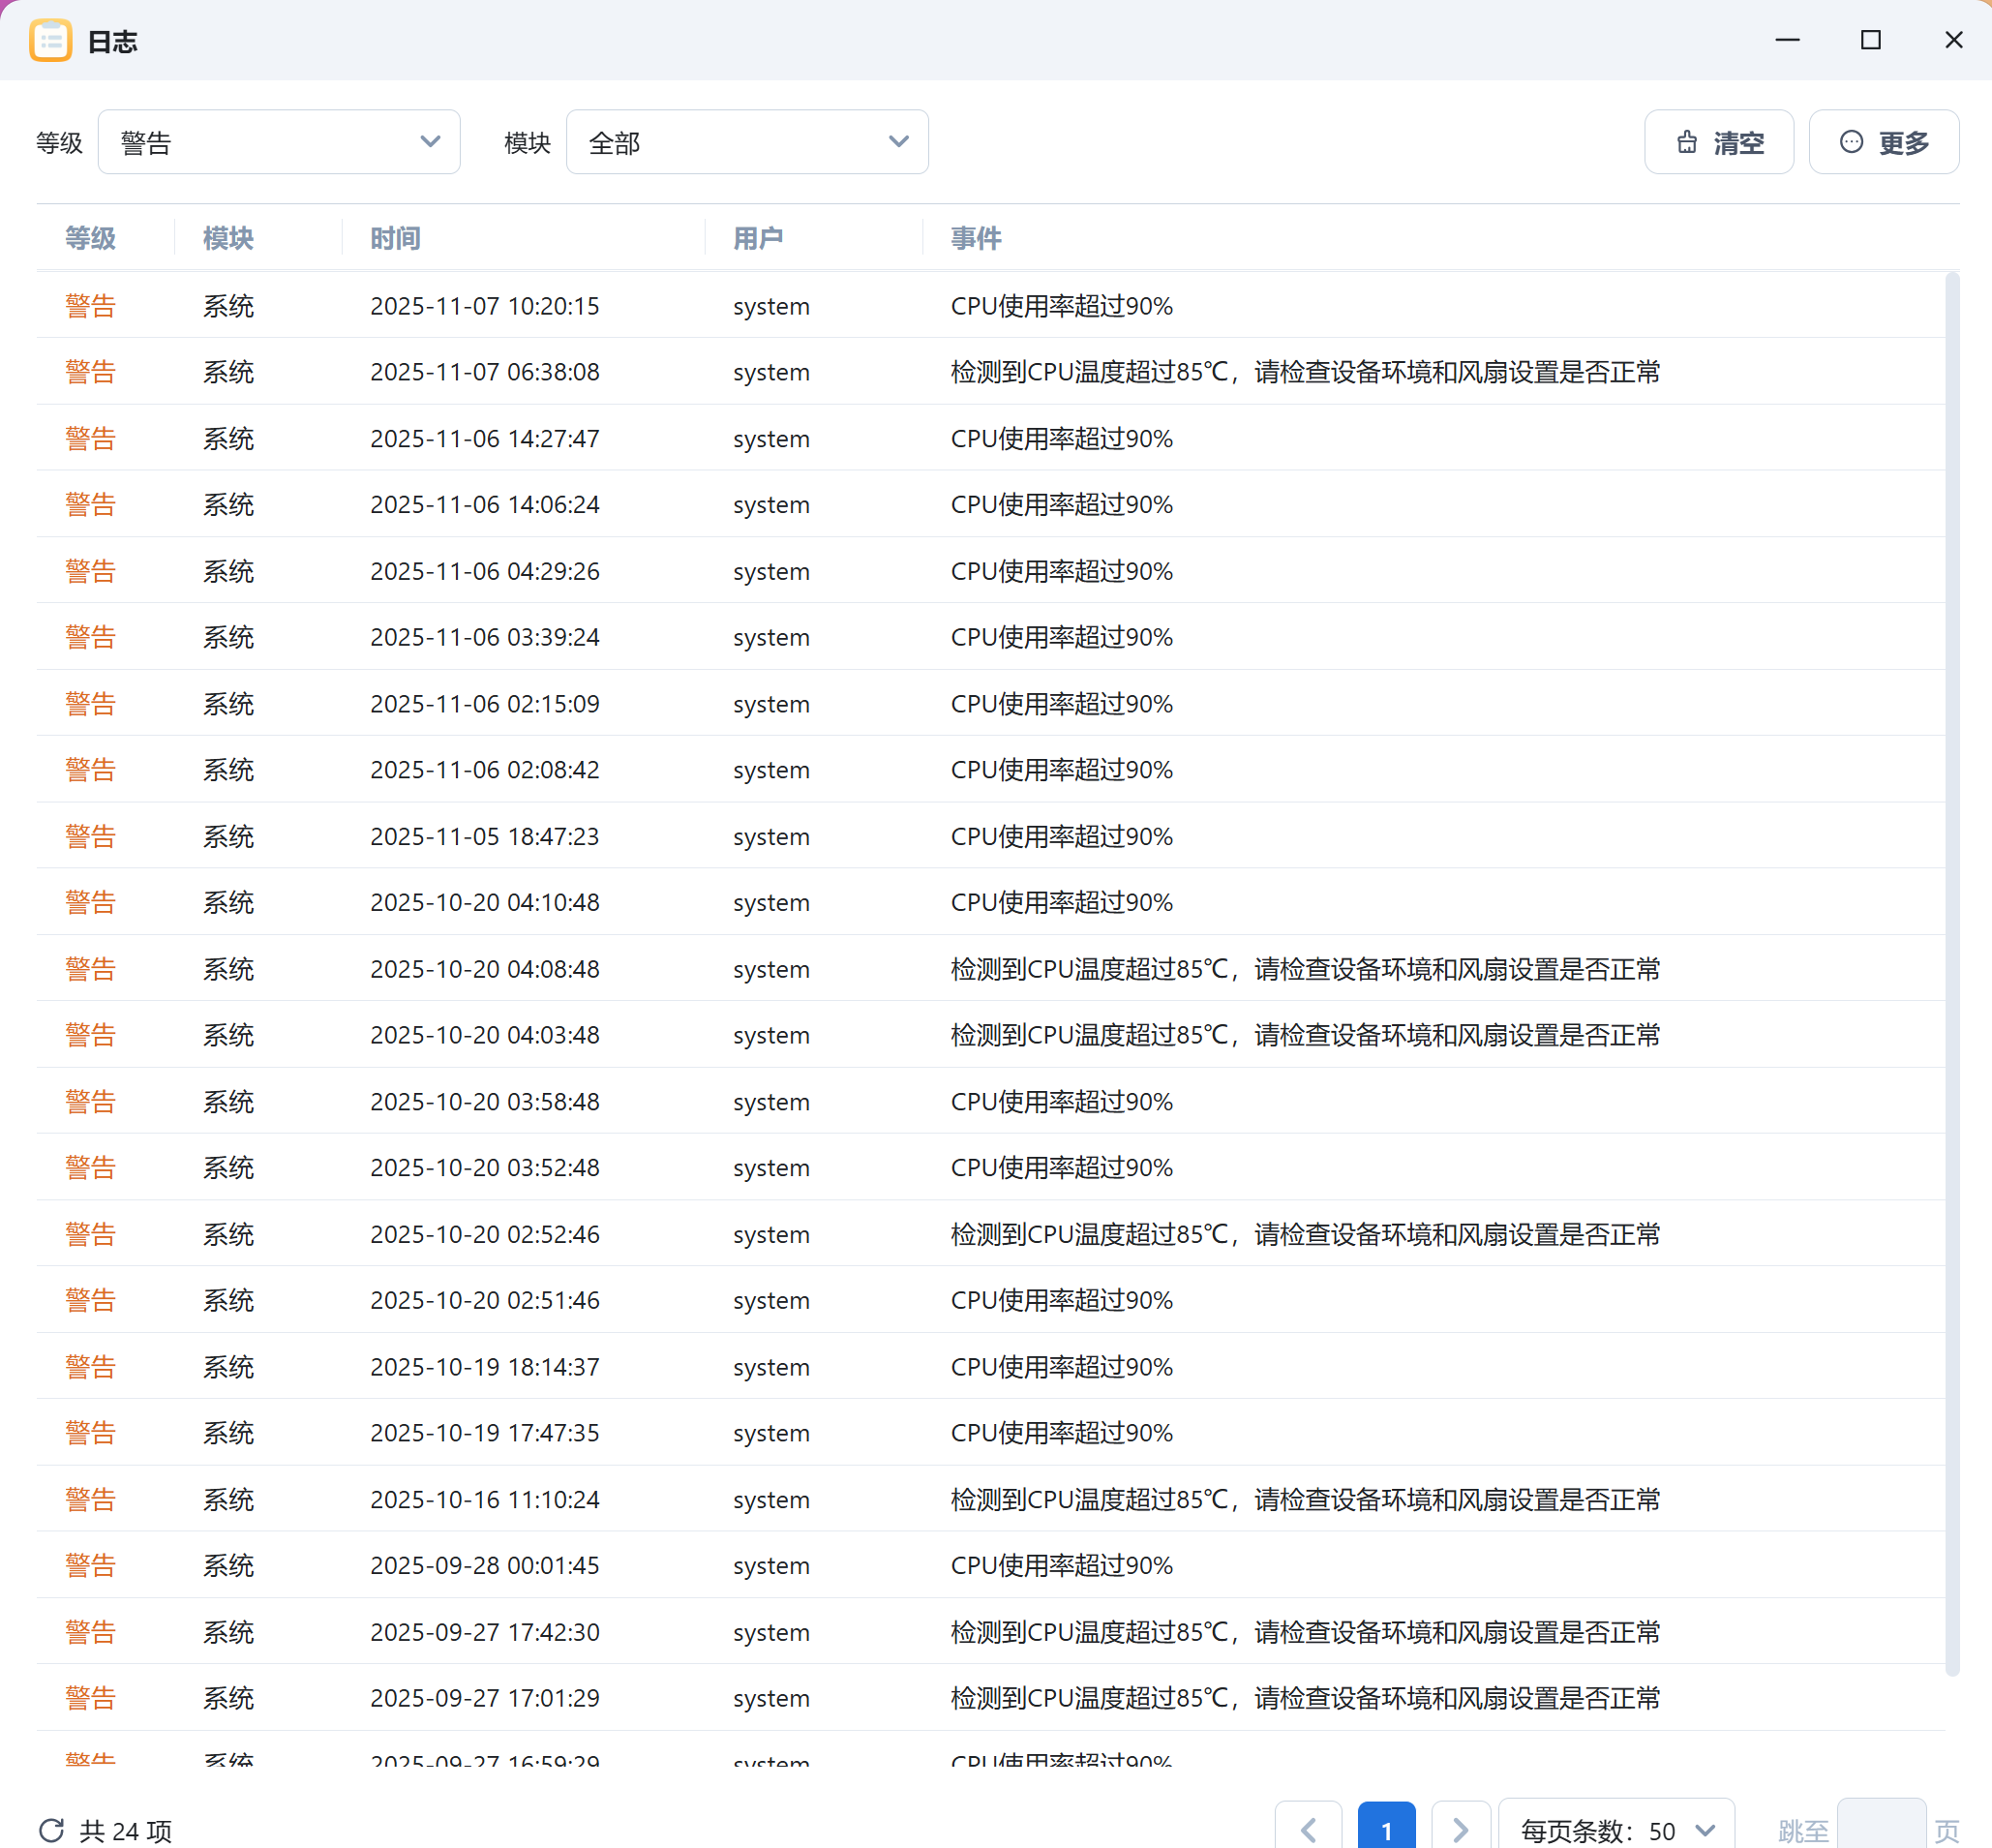Open the 等级 level filter dropdown
The width and height of the screenshot is (1992, 1848).
coord(279,141)
